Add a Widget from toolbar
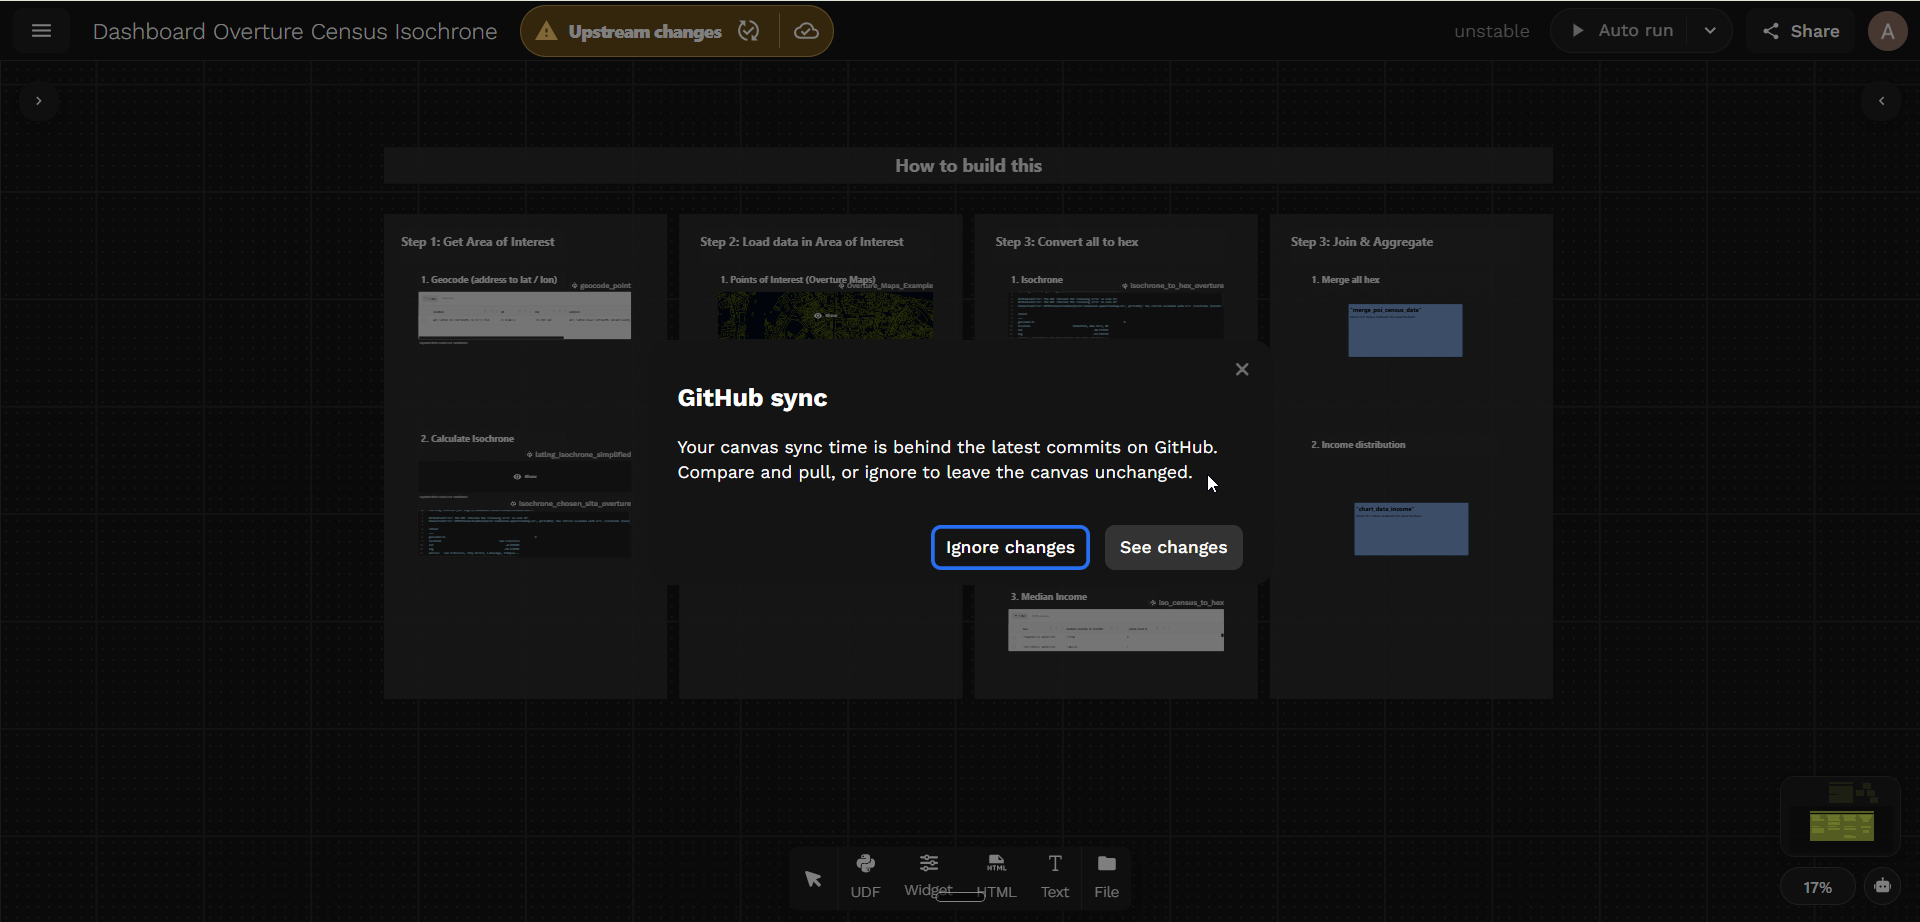This screenshot has width=1920, height=922. click(928, 876)
